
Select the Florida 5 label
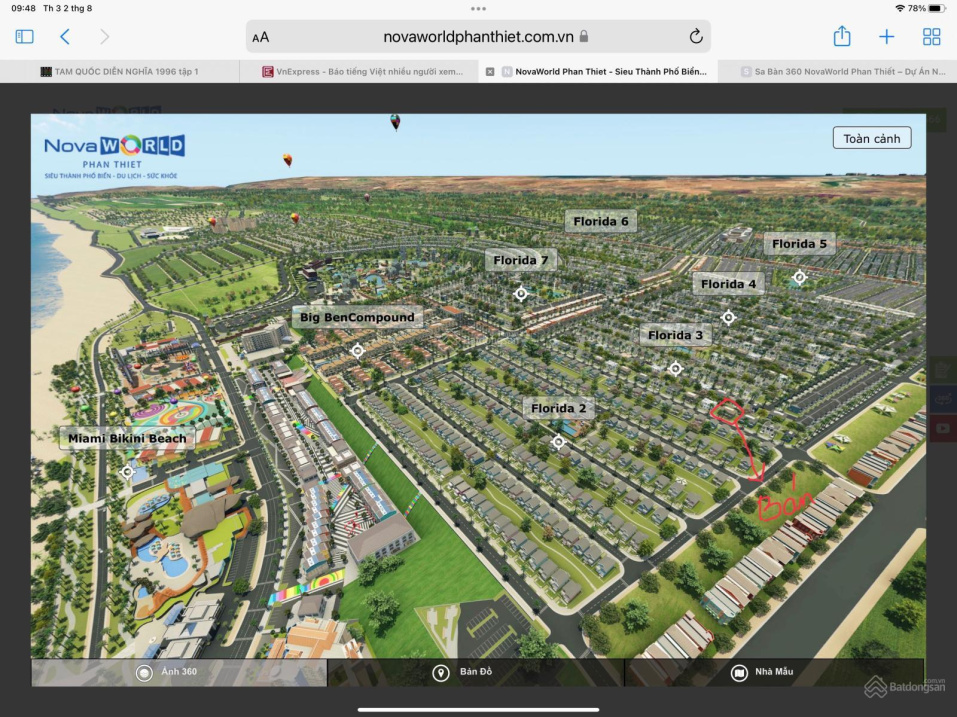(800, 244)
